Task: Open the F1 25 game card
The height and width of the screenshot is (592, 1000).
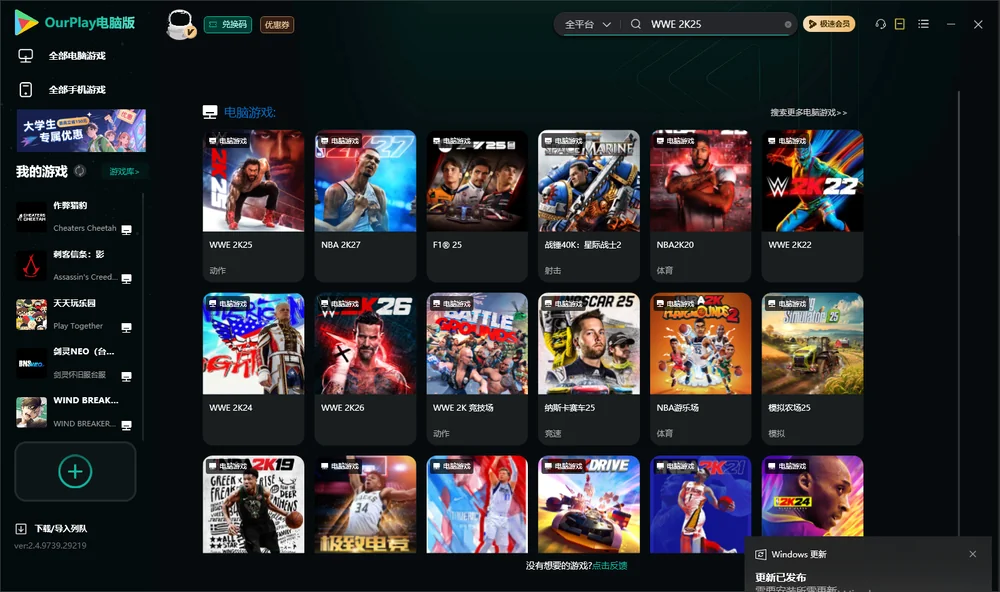Action: (477, 205)
